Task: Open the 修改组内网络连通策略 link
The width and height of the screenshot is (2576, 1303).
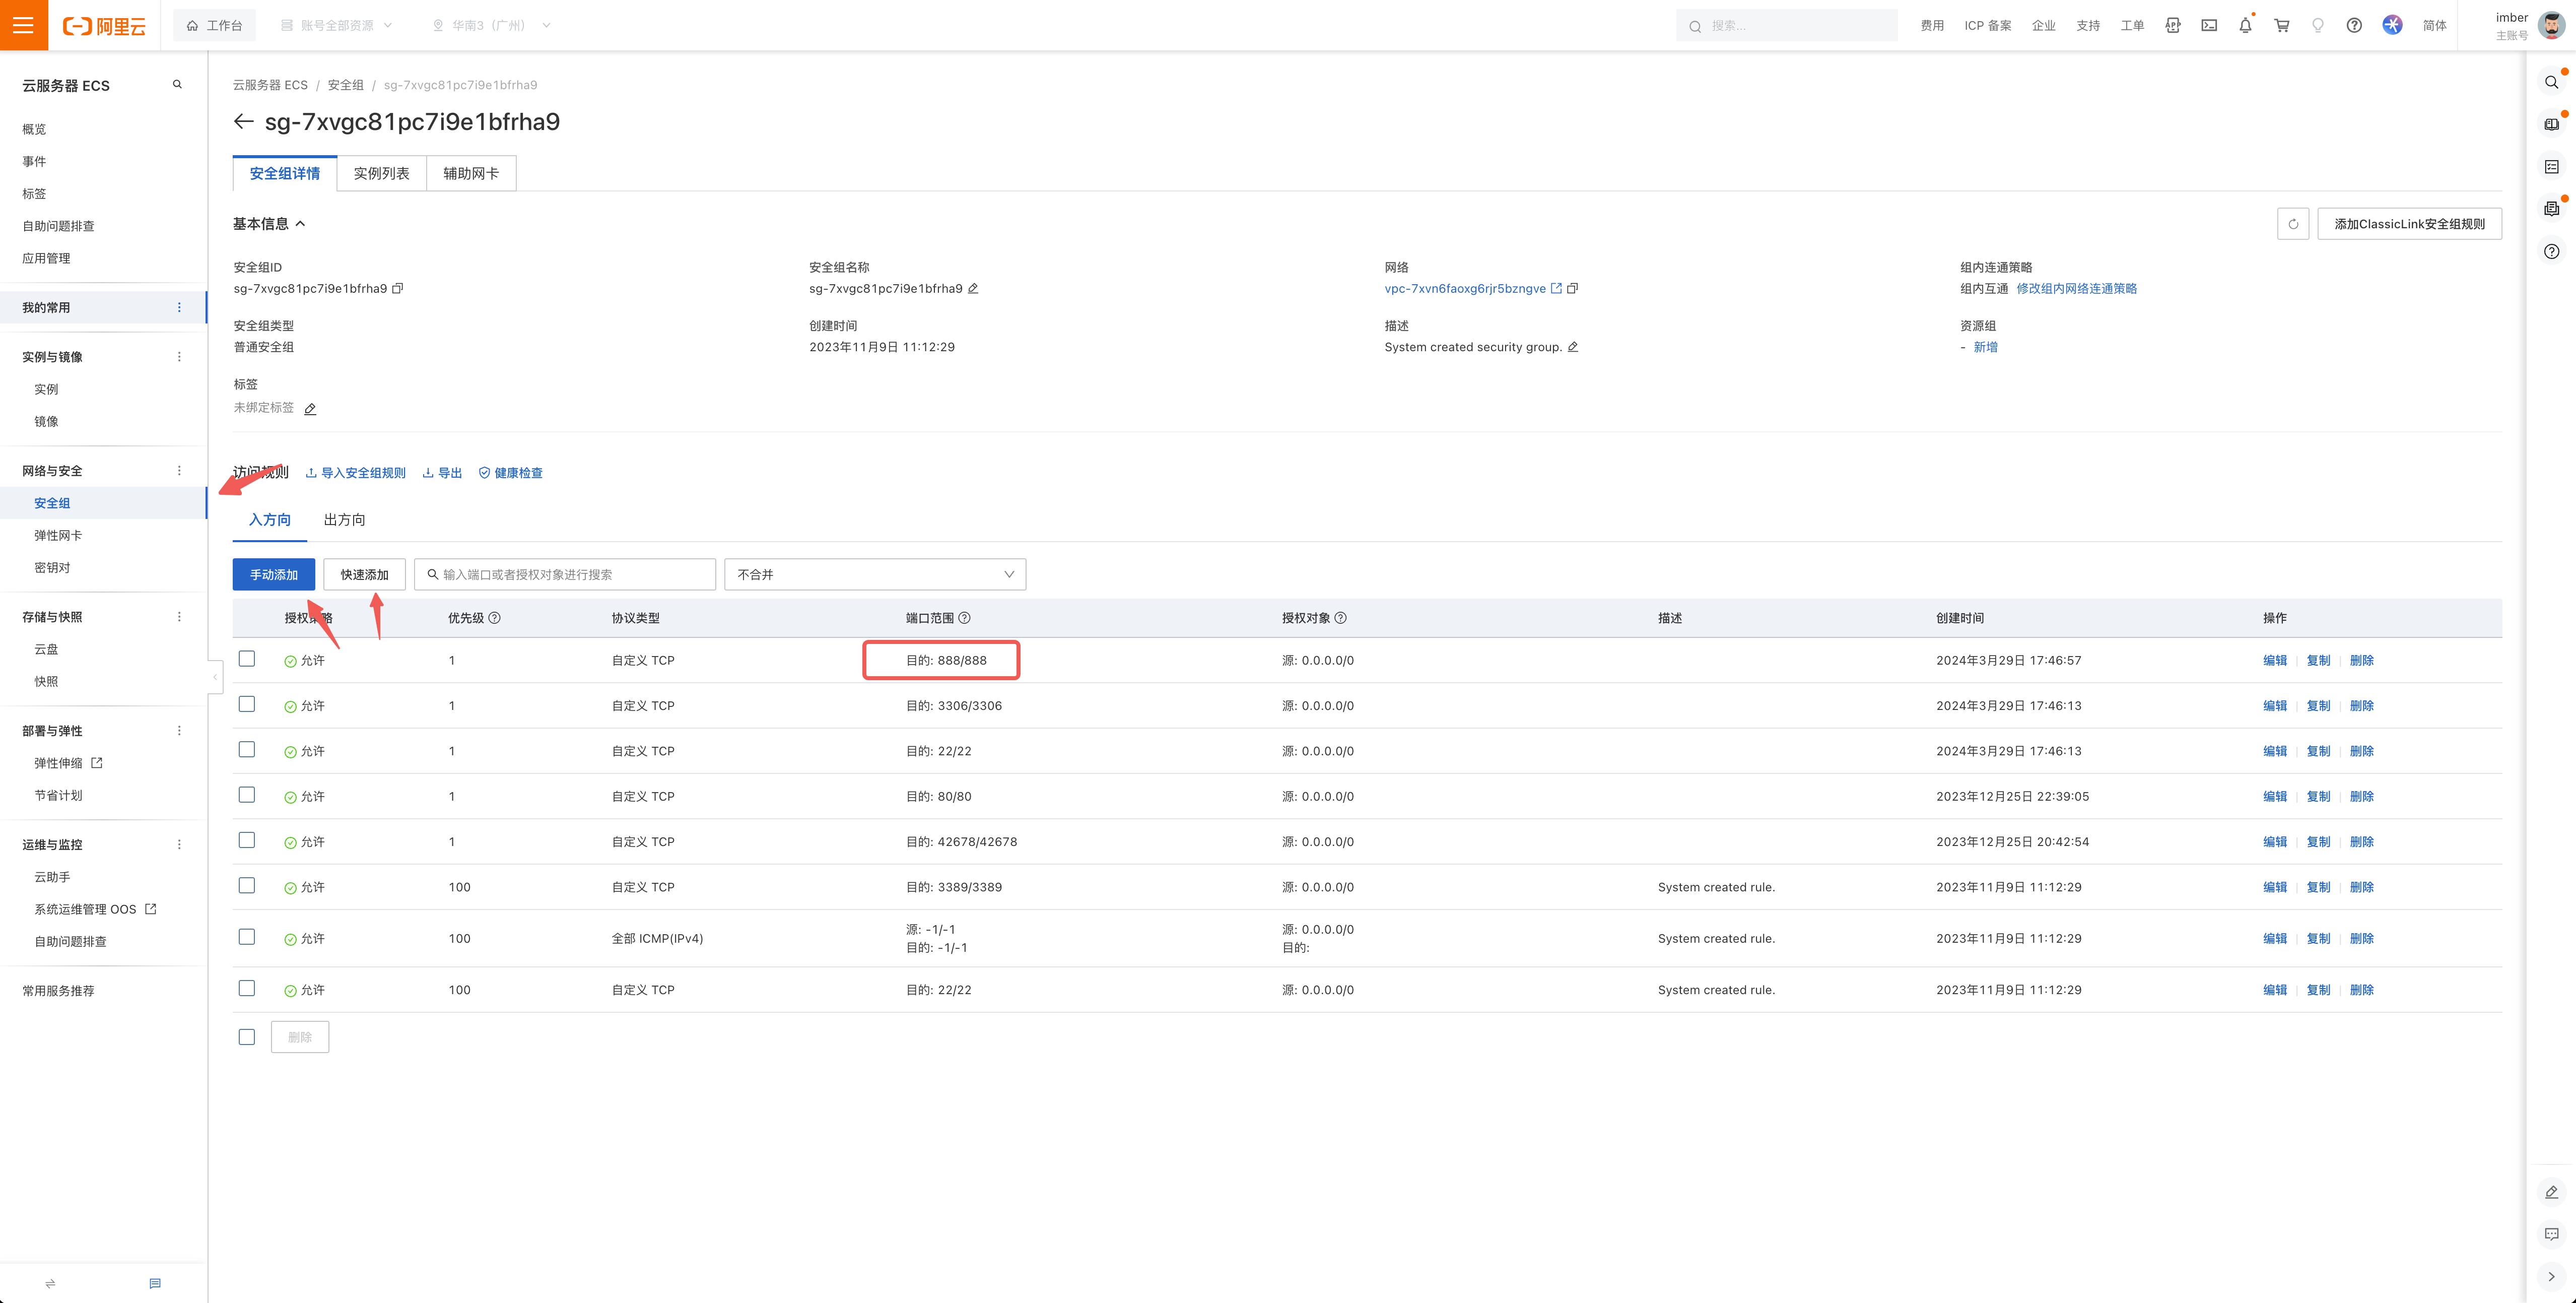Action: 2076,289
